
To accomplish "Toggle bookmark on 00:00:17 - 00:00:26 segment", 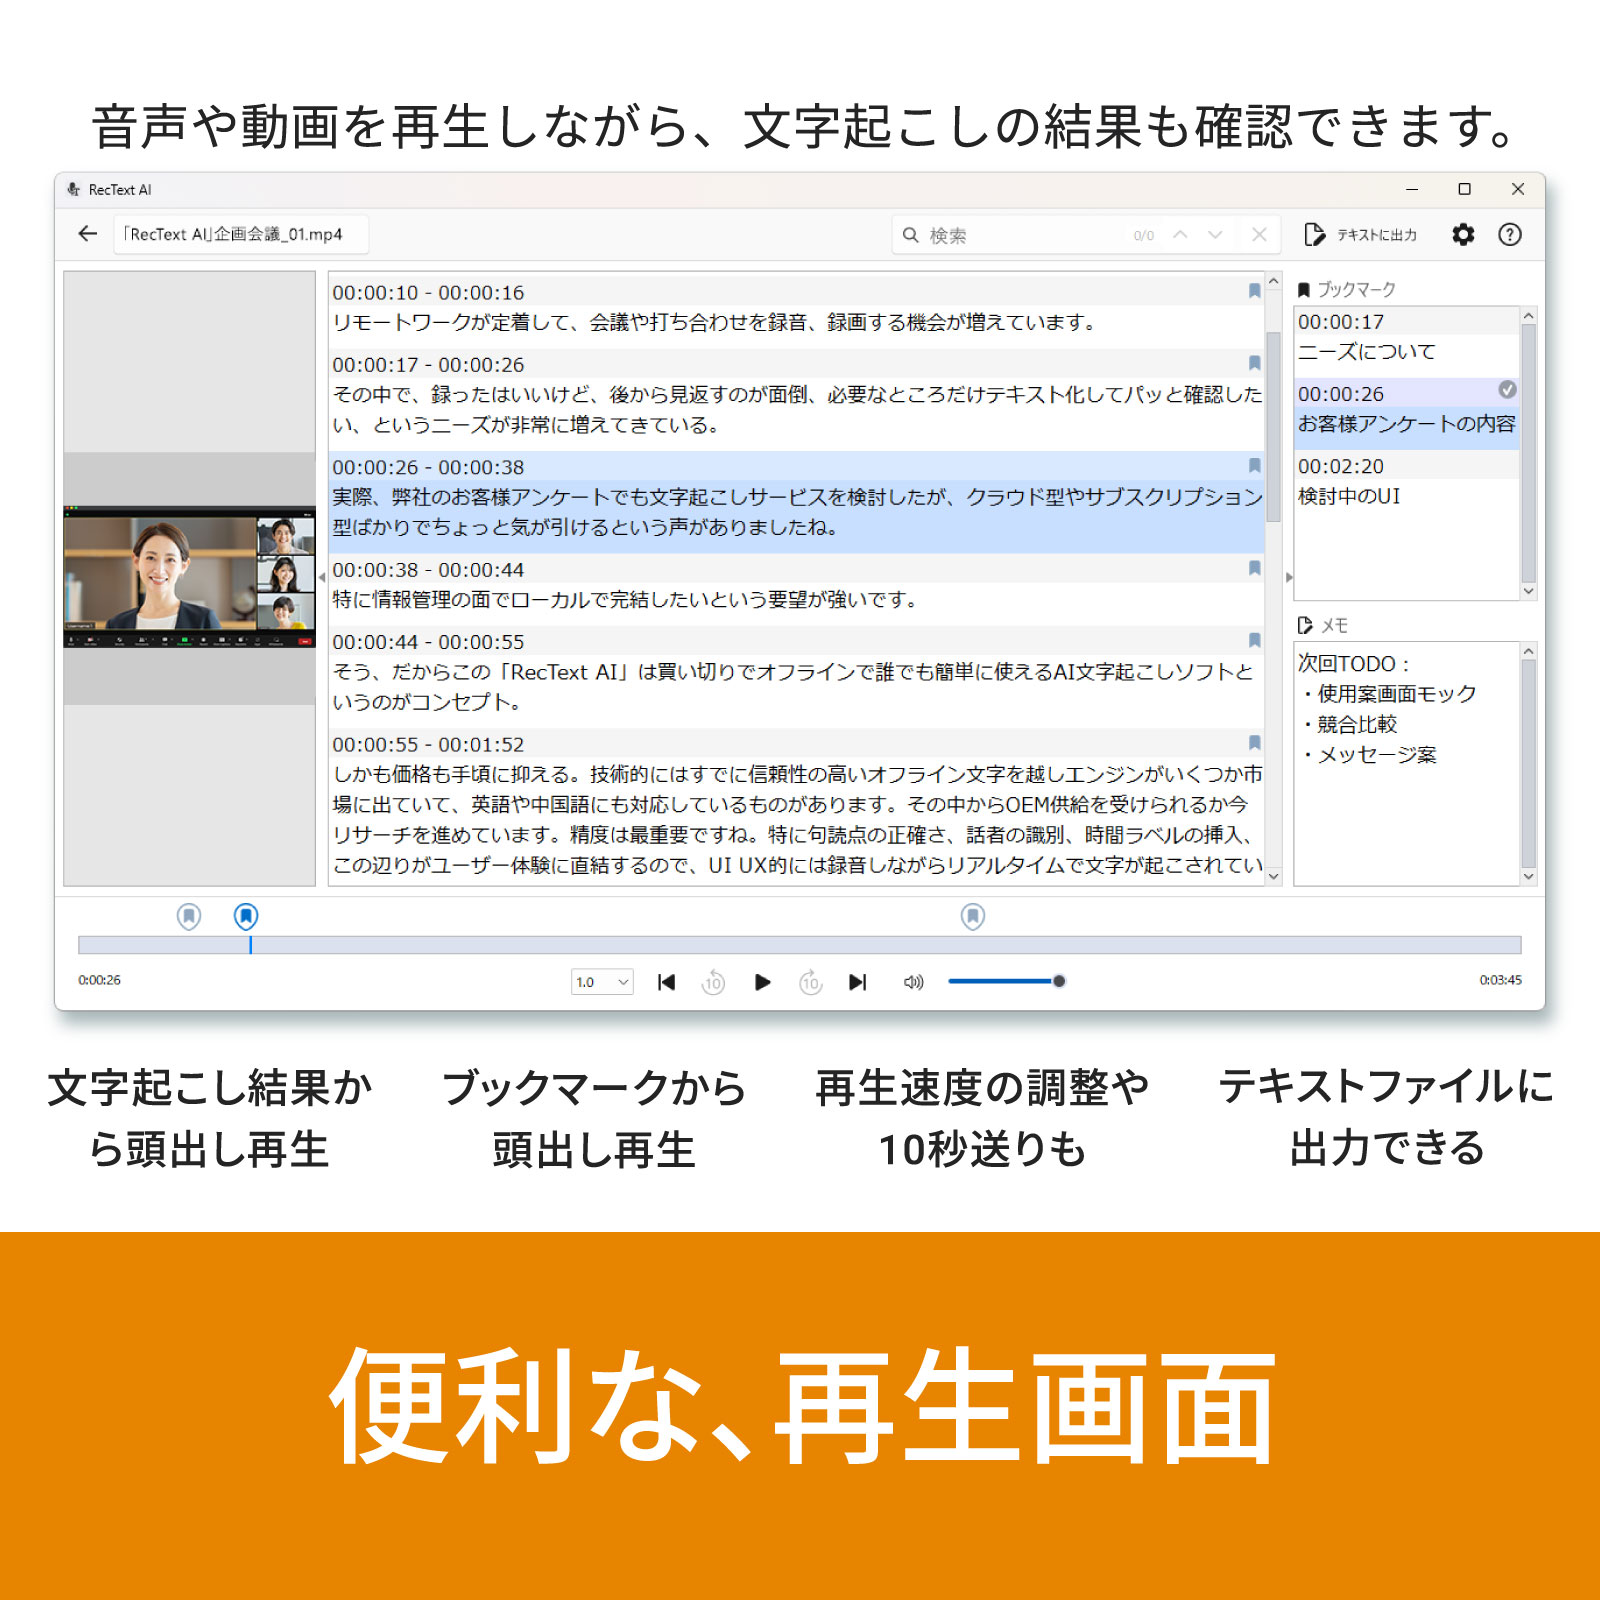I will coord(1254,363).
